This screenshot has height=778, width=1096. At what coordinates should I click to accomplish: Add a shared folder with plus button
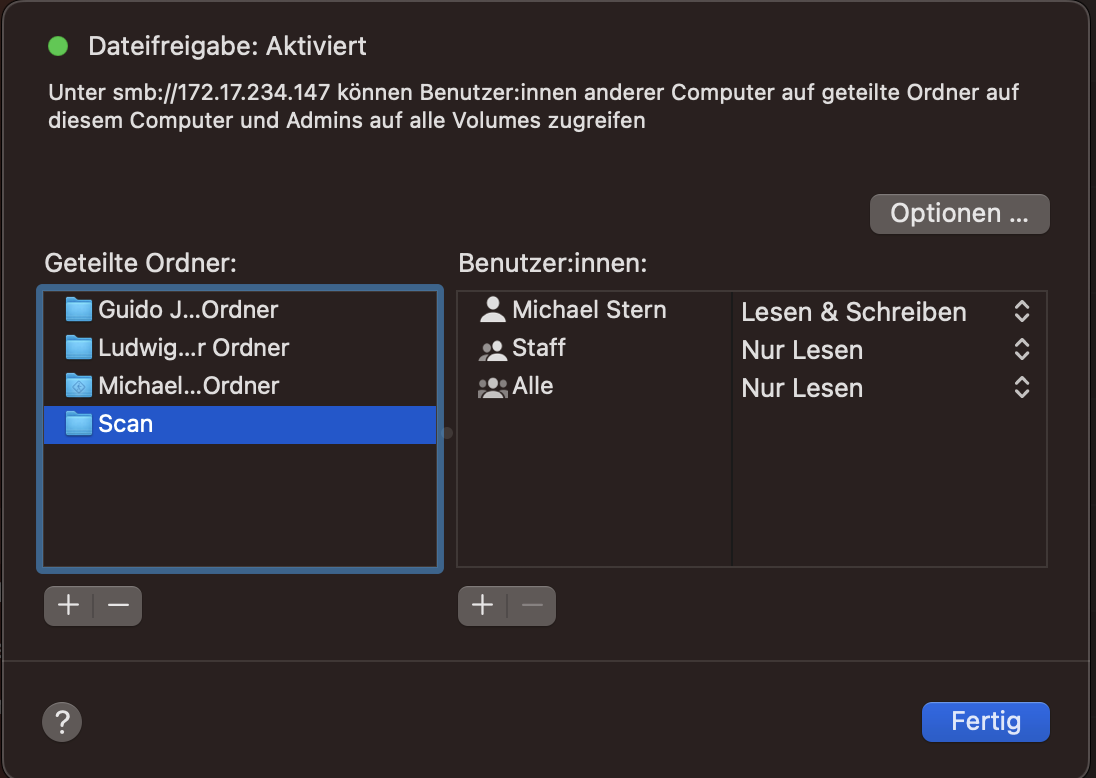[68, 605]
